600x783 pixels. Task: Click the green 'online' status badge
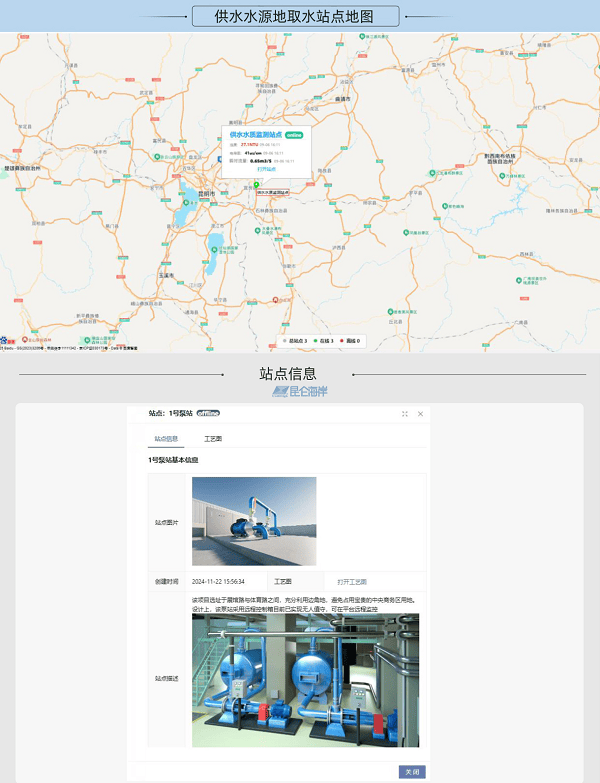point(294,134)
